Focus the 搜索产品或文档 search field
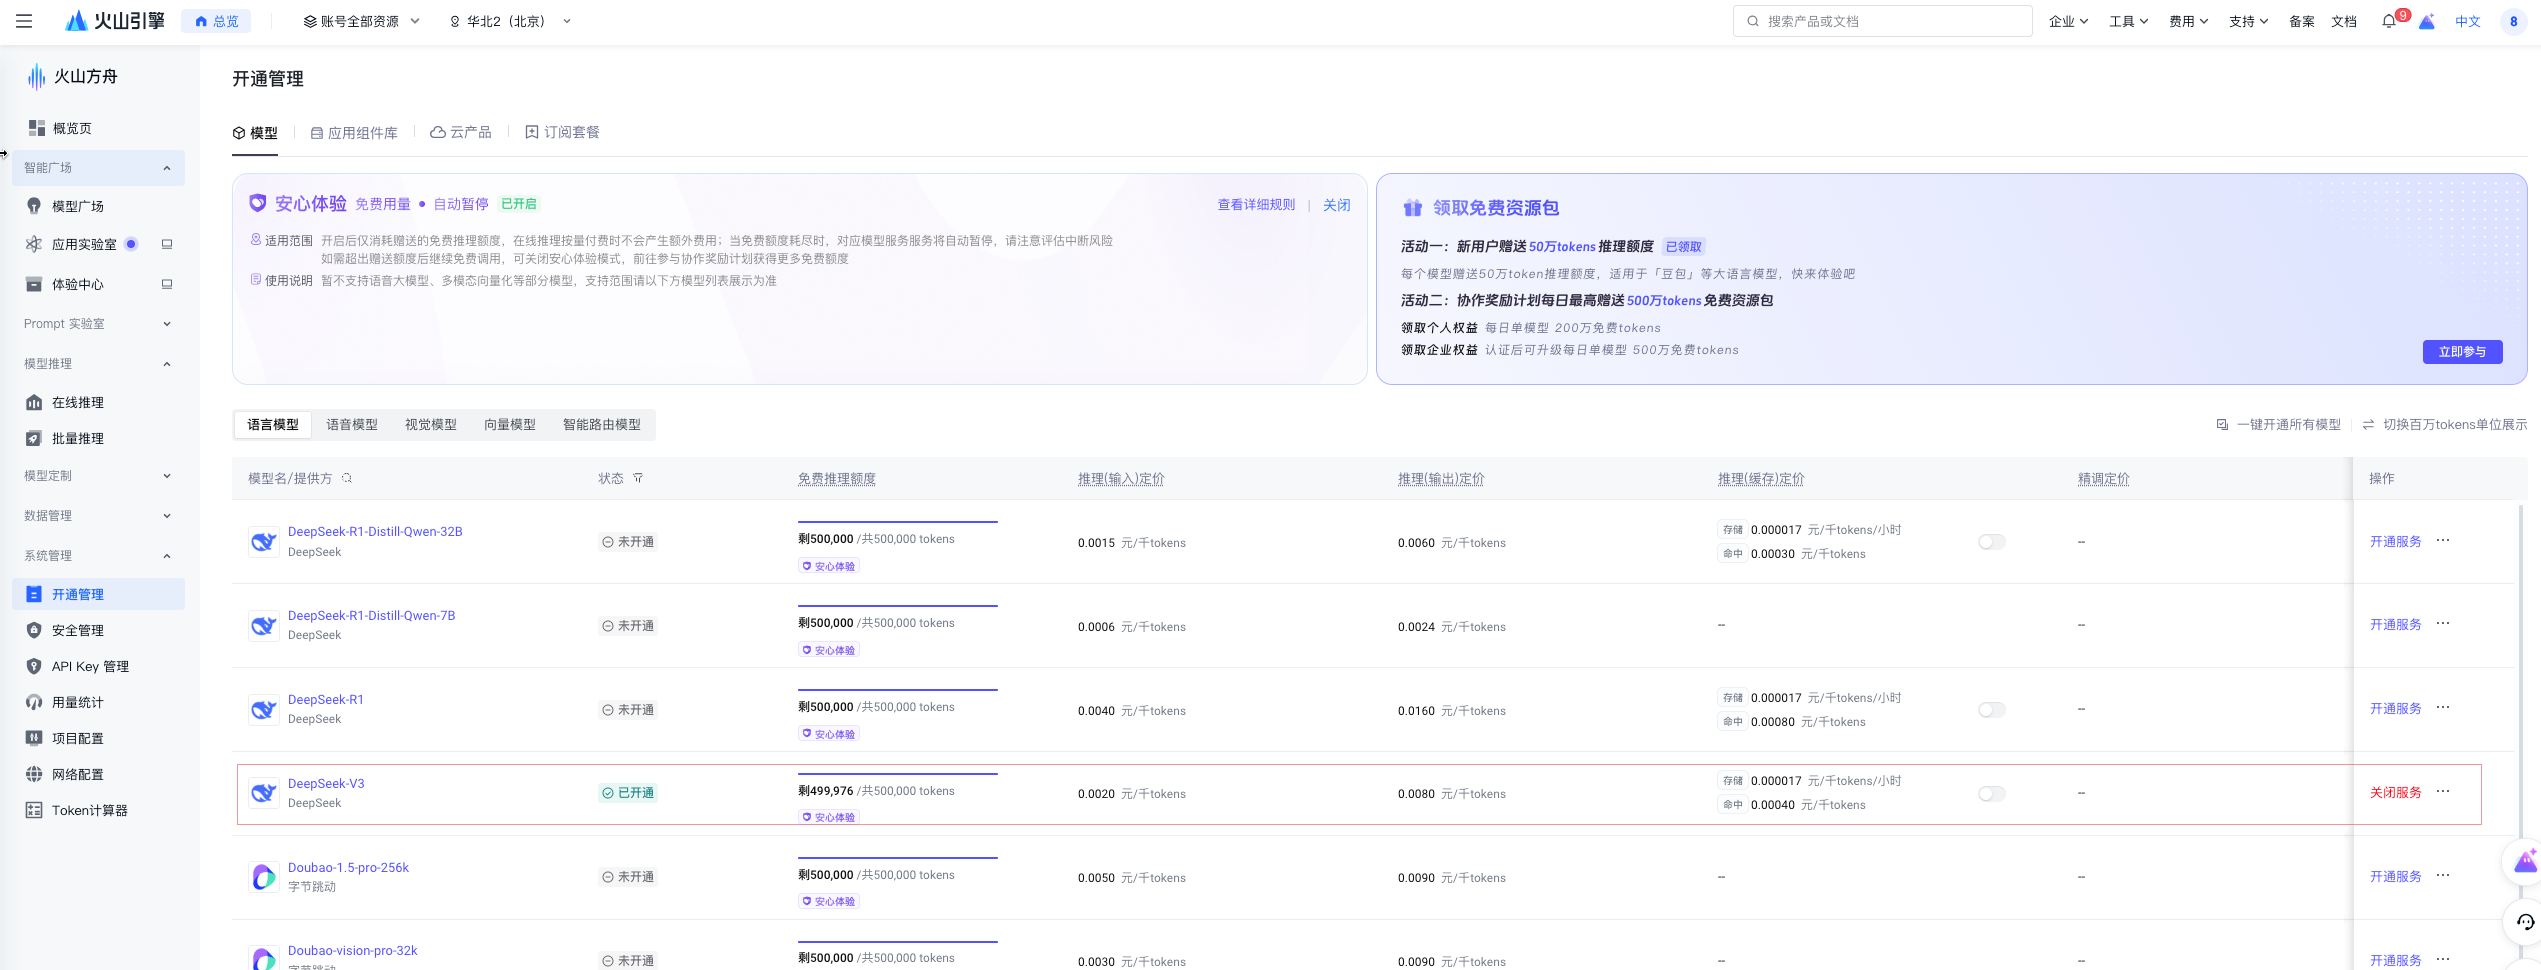 (x=1882, y=21)
